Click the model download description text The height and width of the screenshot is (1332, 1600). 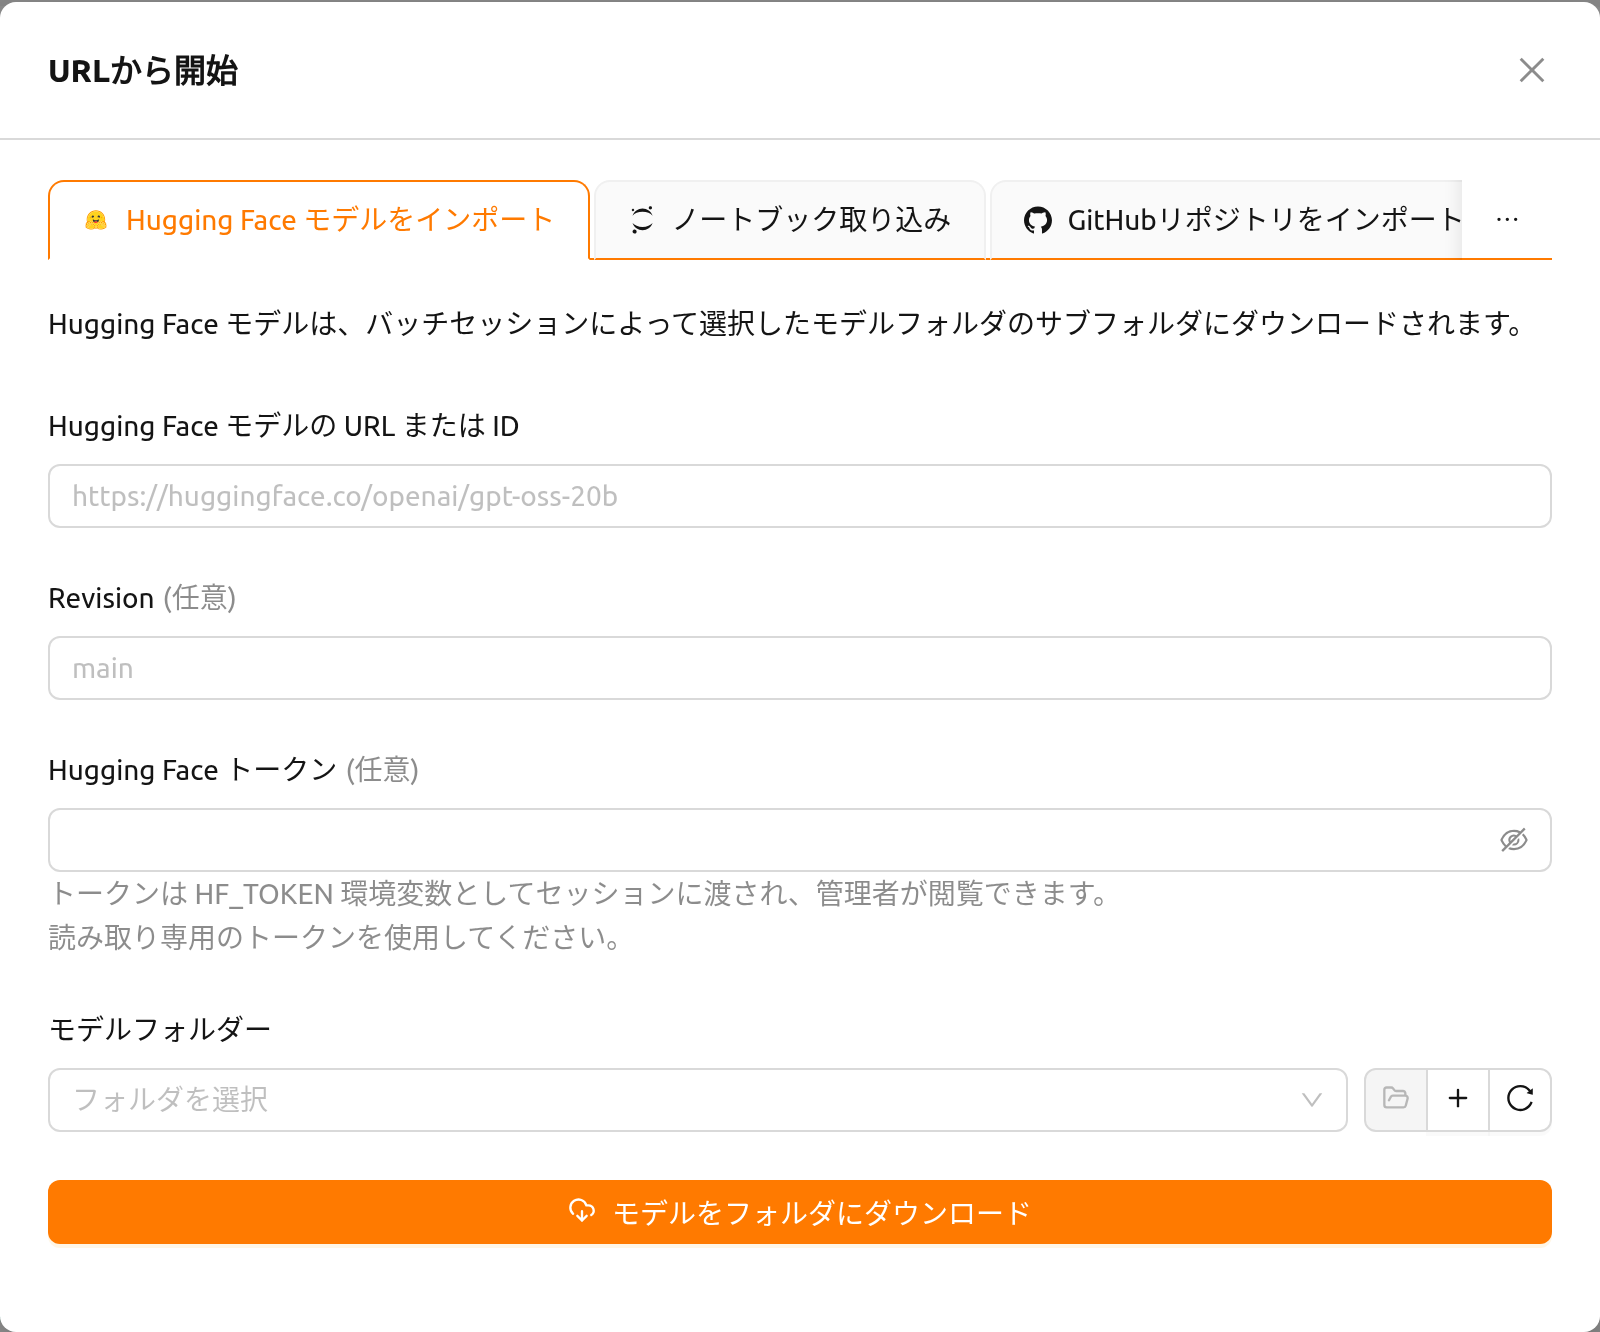(x=787, y=324)
